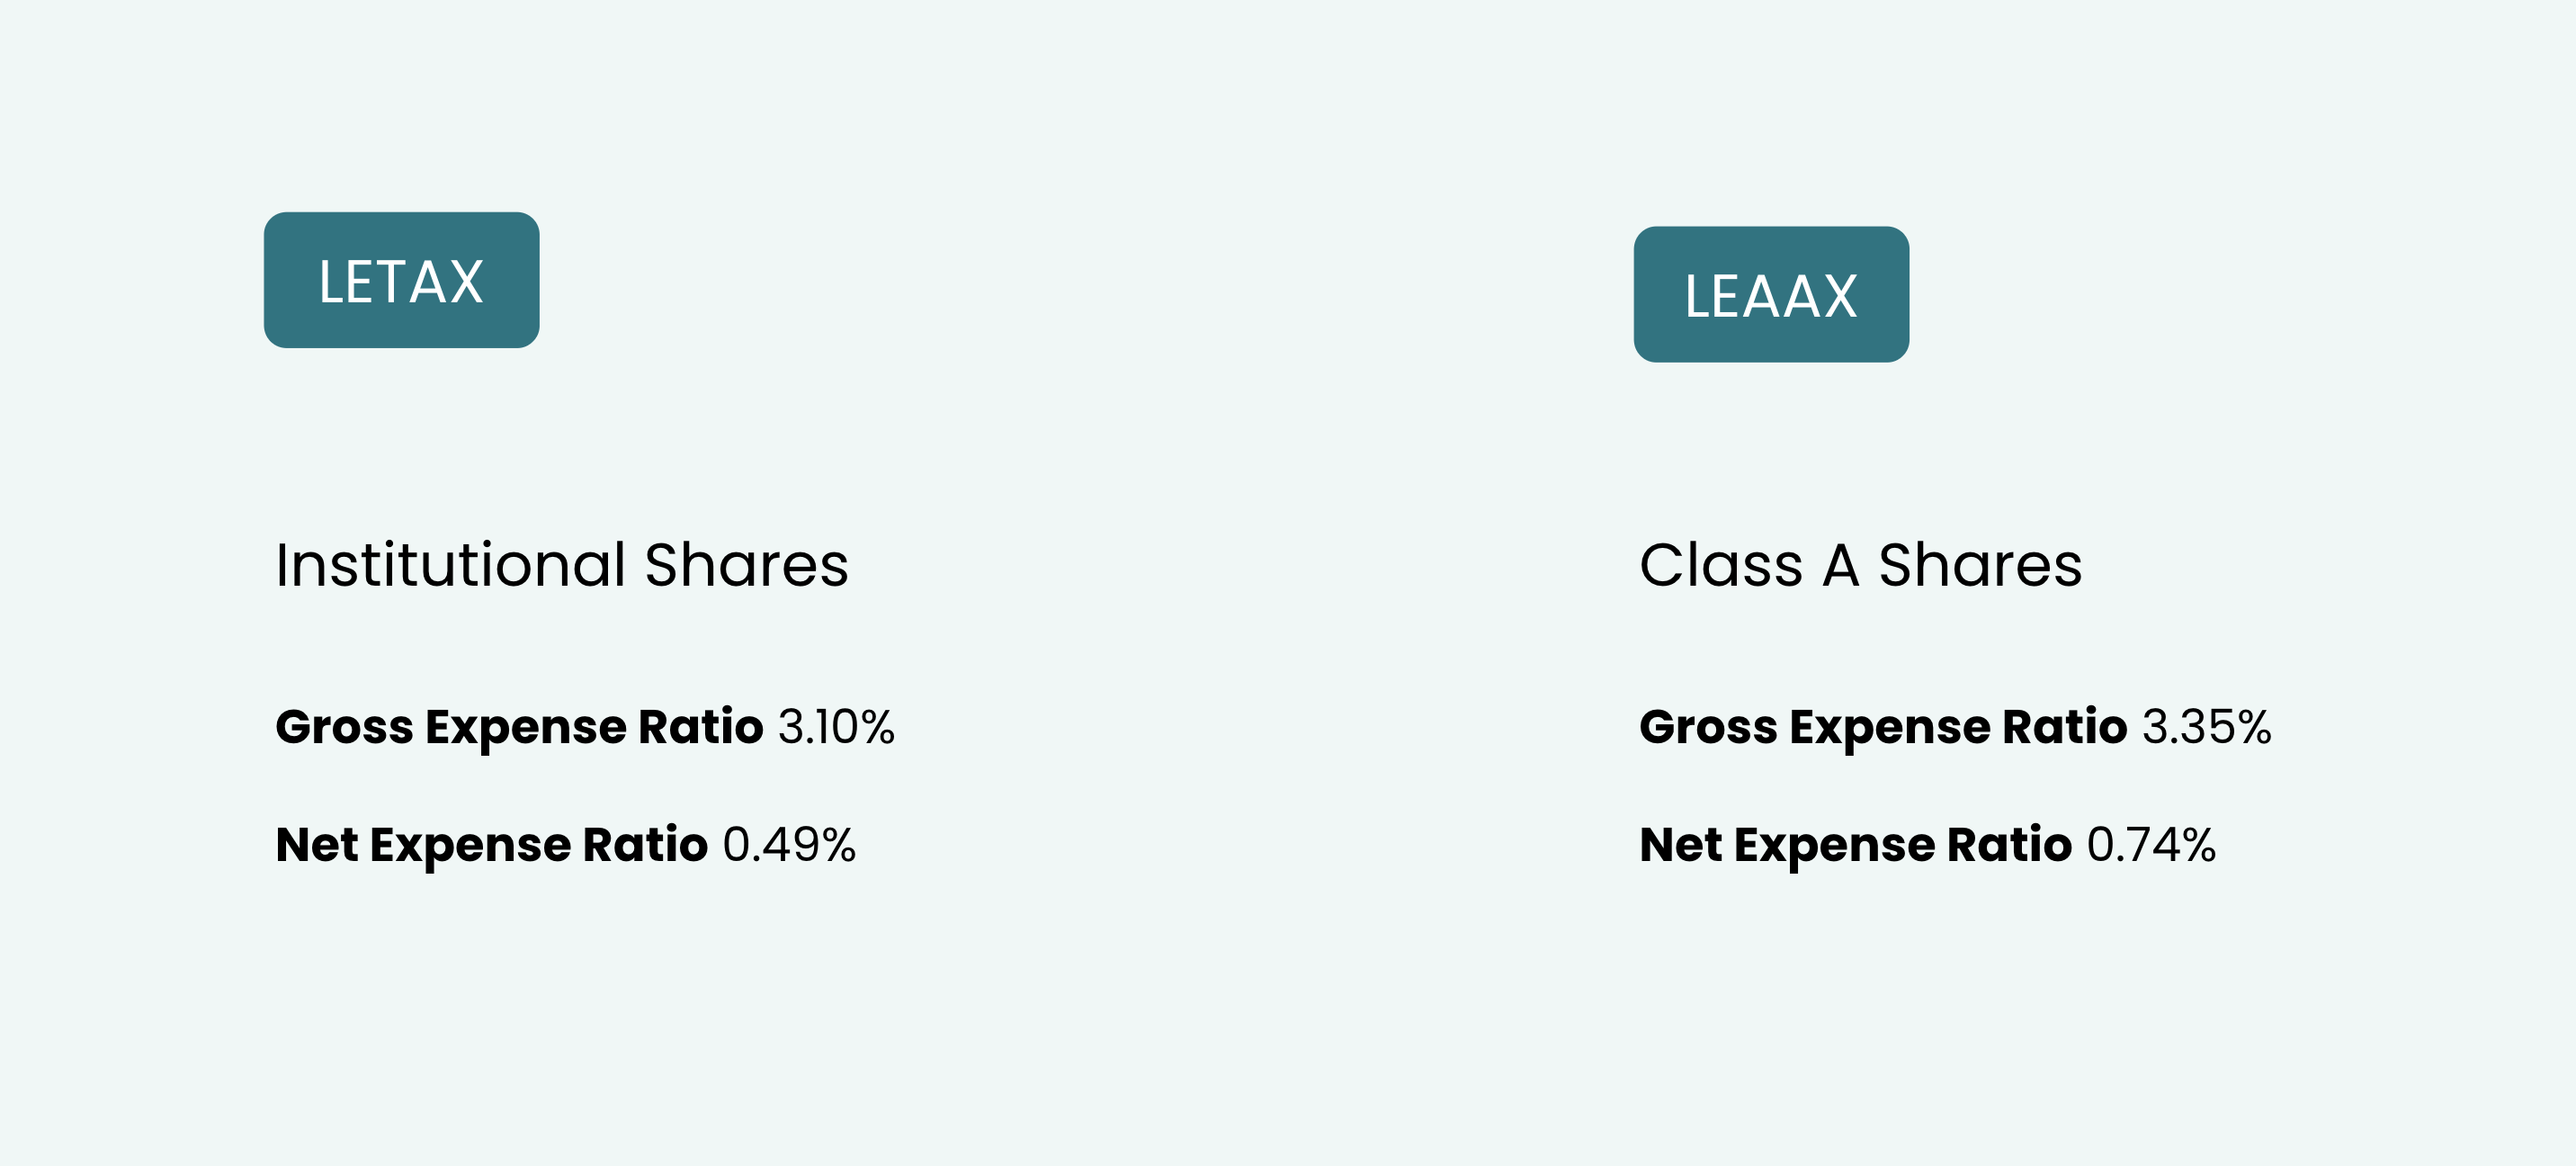Click the LETAX ticker button
This screenshot has height=1166, width=2576.
tap(401, 280)
